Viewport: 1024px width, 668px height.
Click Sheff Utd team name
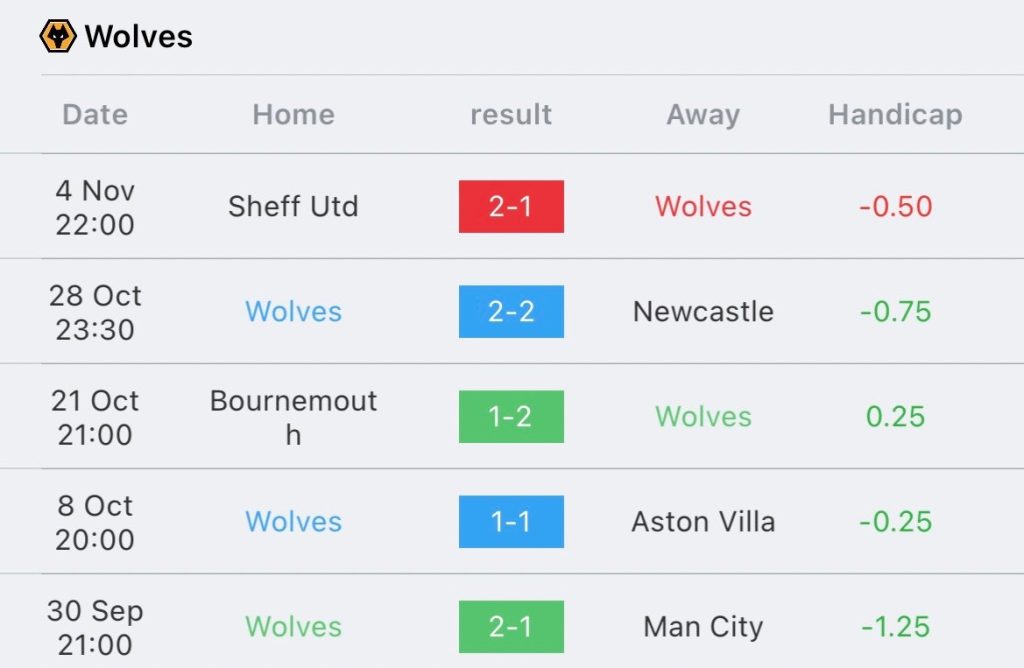tap(293, 206)
